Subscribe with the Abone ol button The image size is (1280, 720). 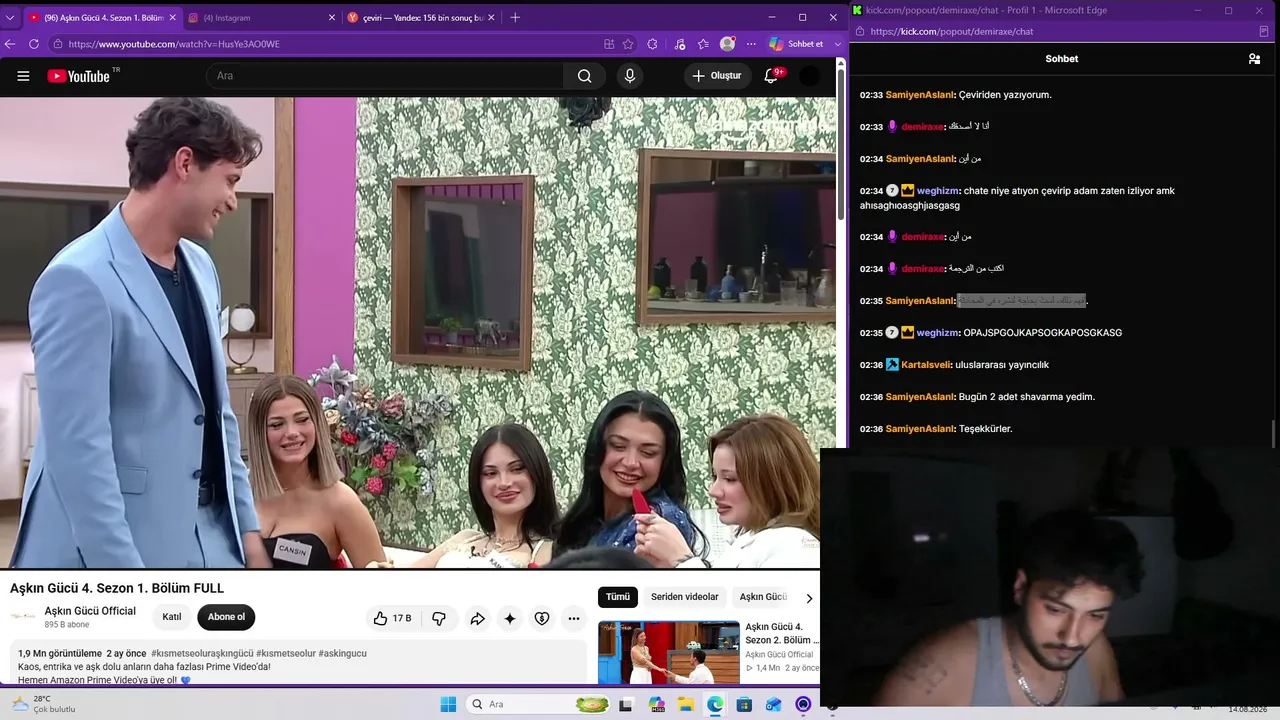(x=226, y=617)
